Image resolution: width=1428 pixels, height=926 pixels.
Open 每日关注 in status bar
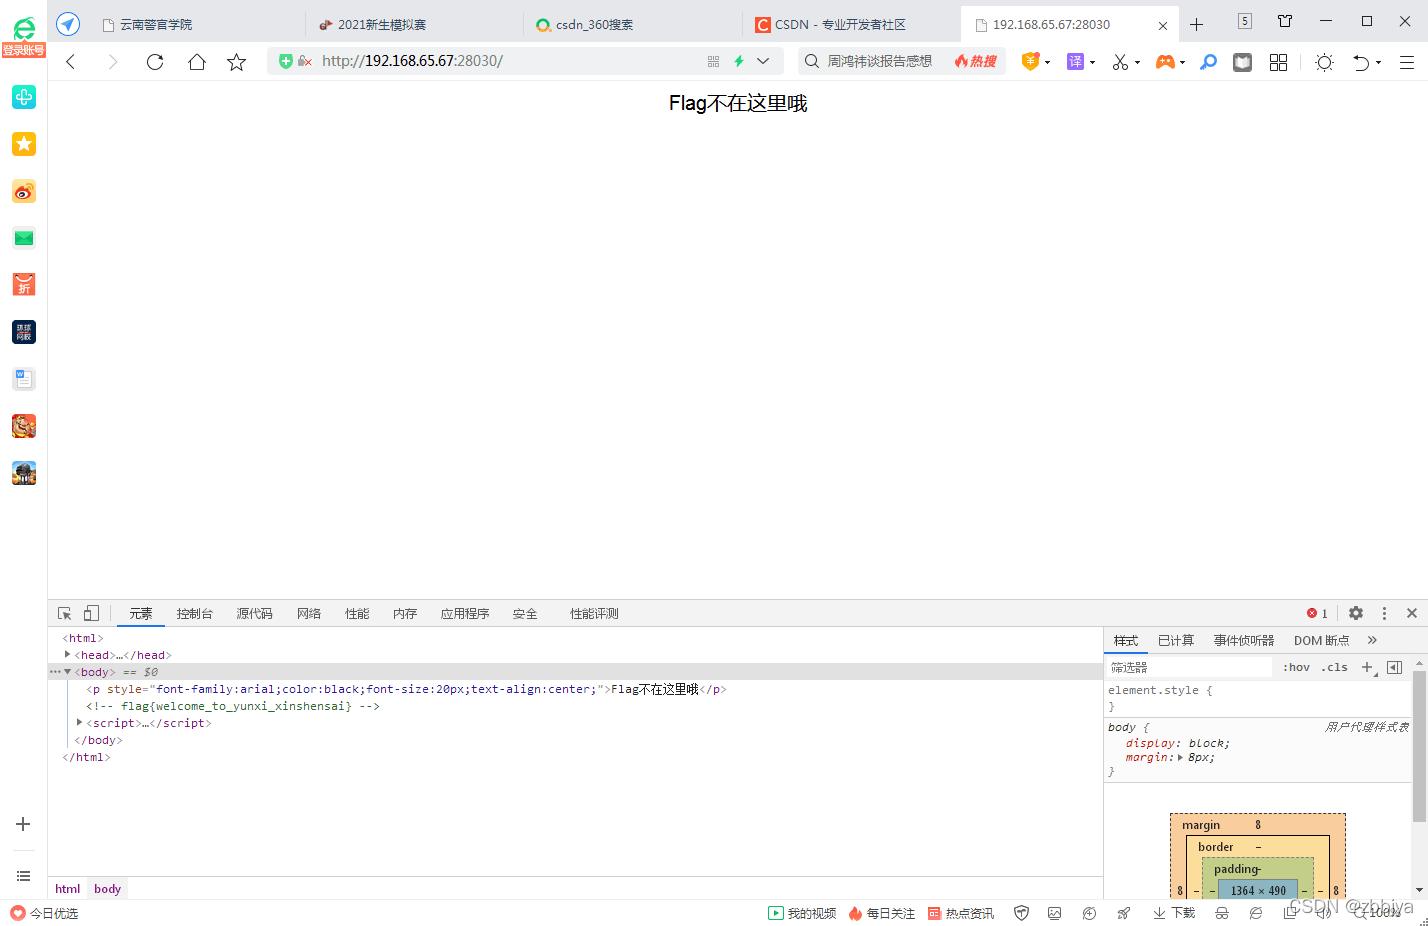(x=881, y=913)
